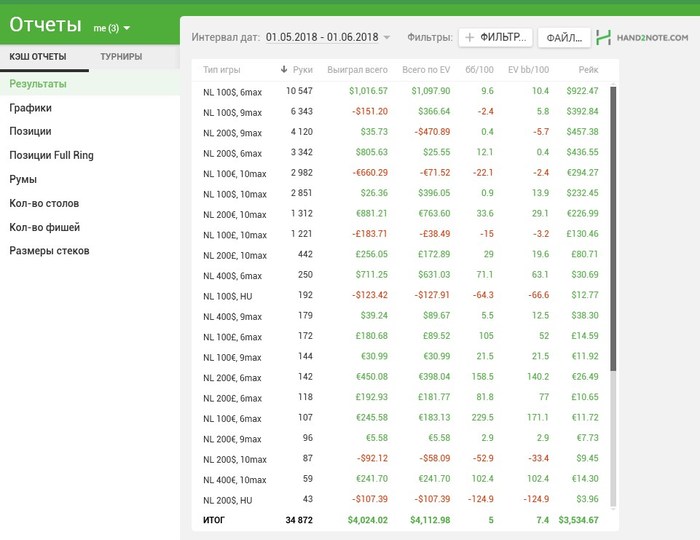Click the total rake $3,534.67
The width and height of the screenshot is (700, 540).
click(579, 520)
